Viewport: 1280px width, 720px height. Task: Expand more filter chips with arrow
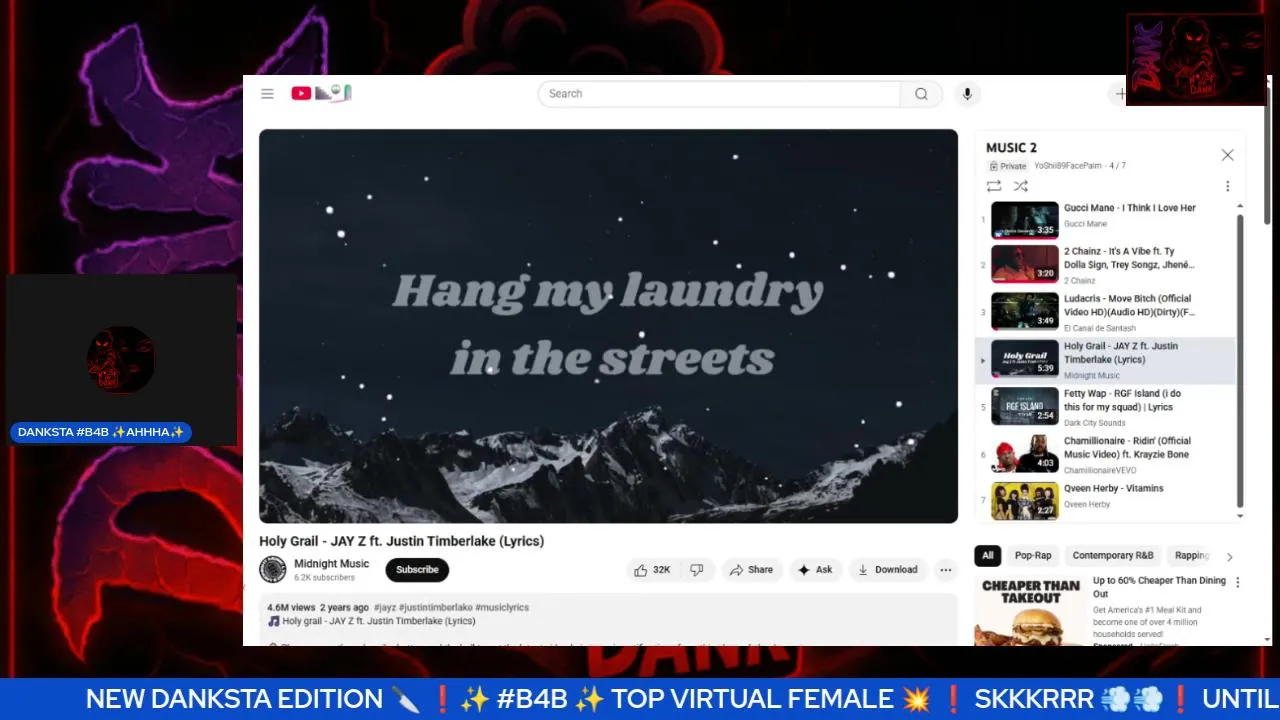coord(1230,557)
